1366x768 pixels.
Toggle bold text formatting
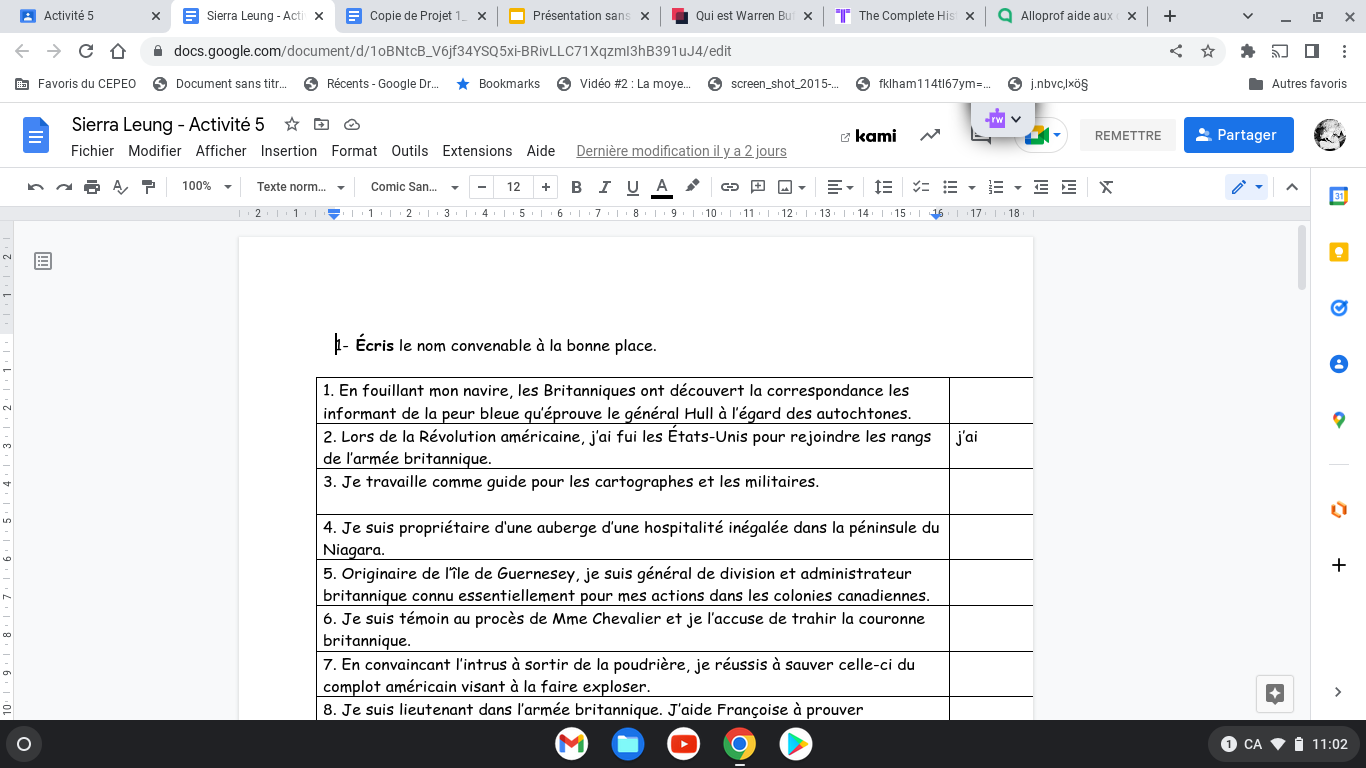[x=576, y=187]
